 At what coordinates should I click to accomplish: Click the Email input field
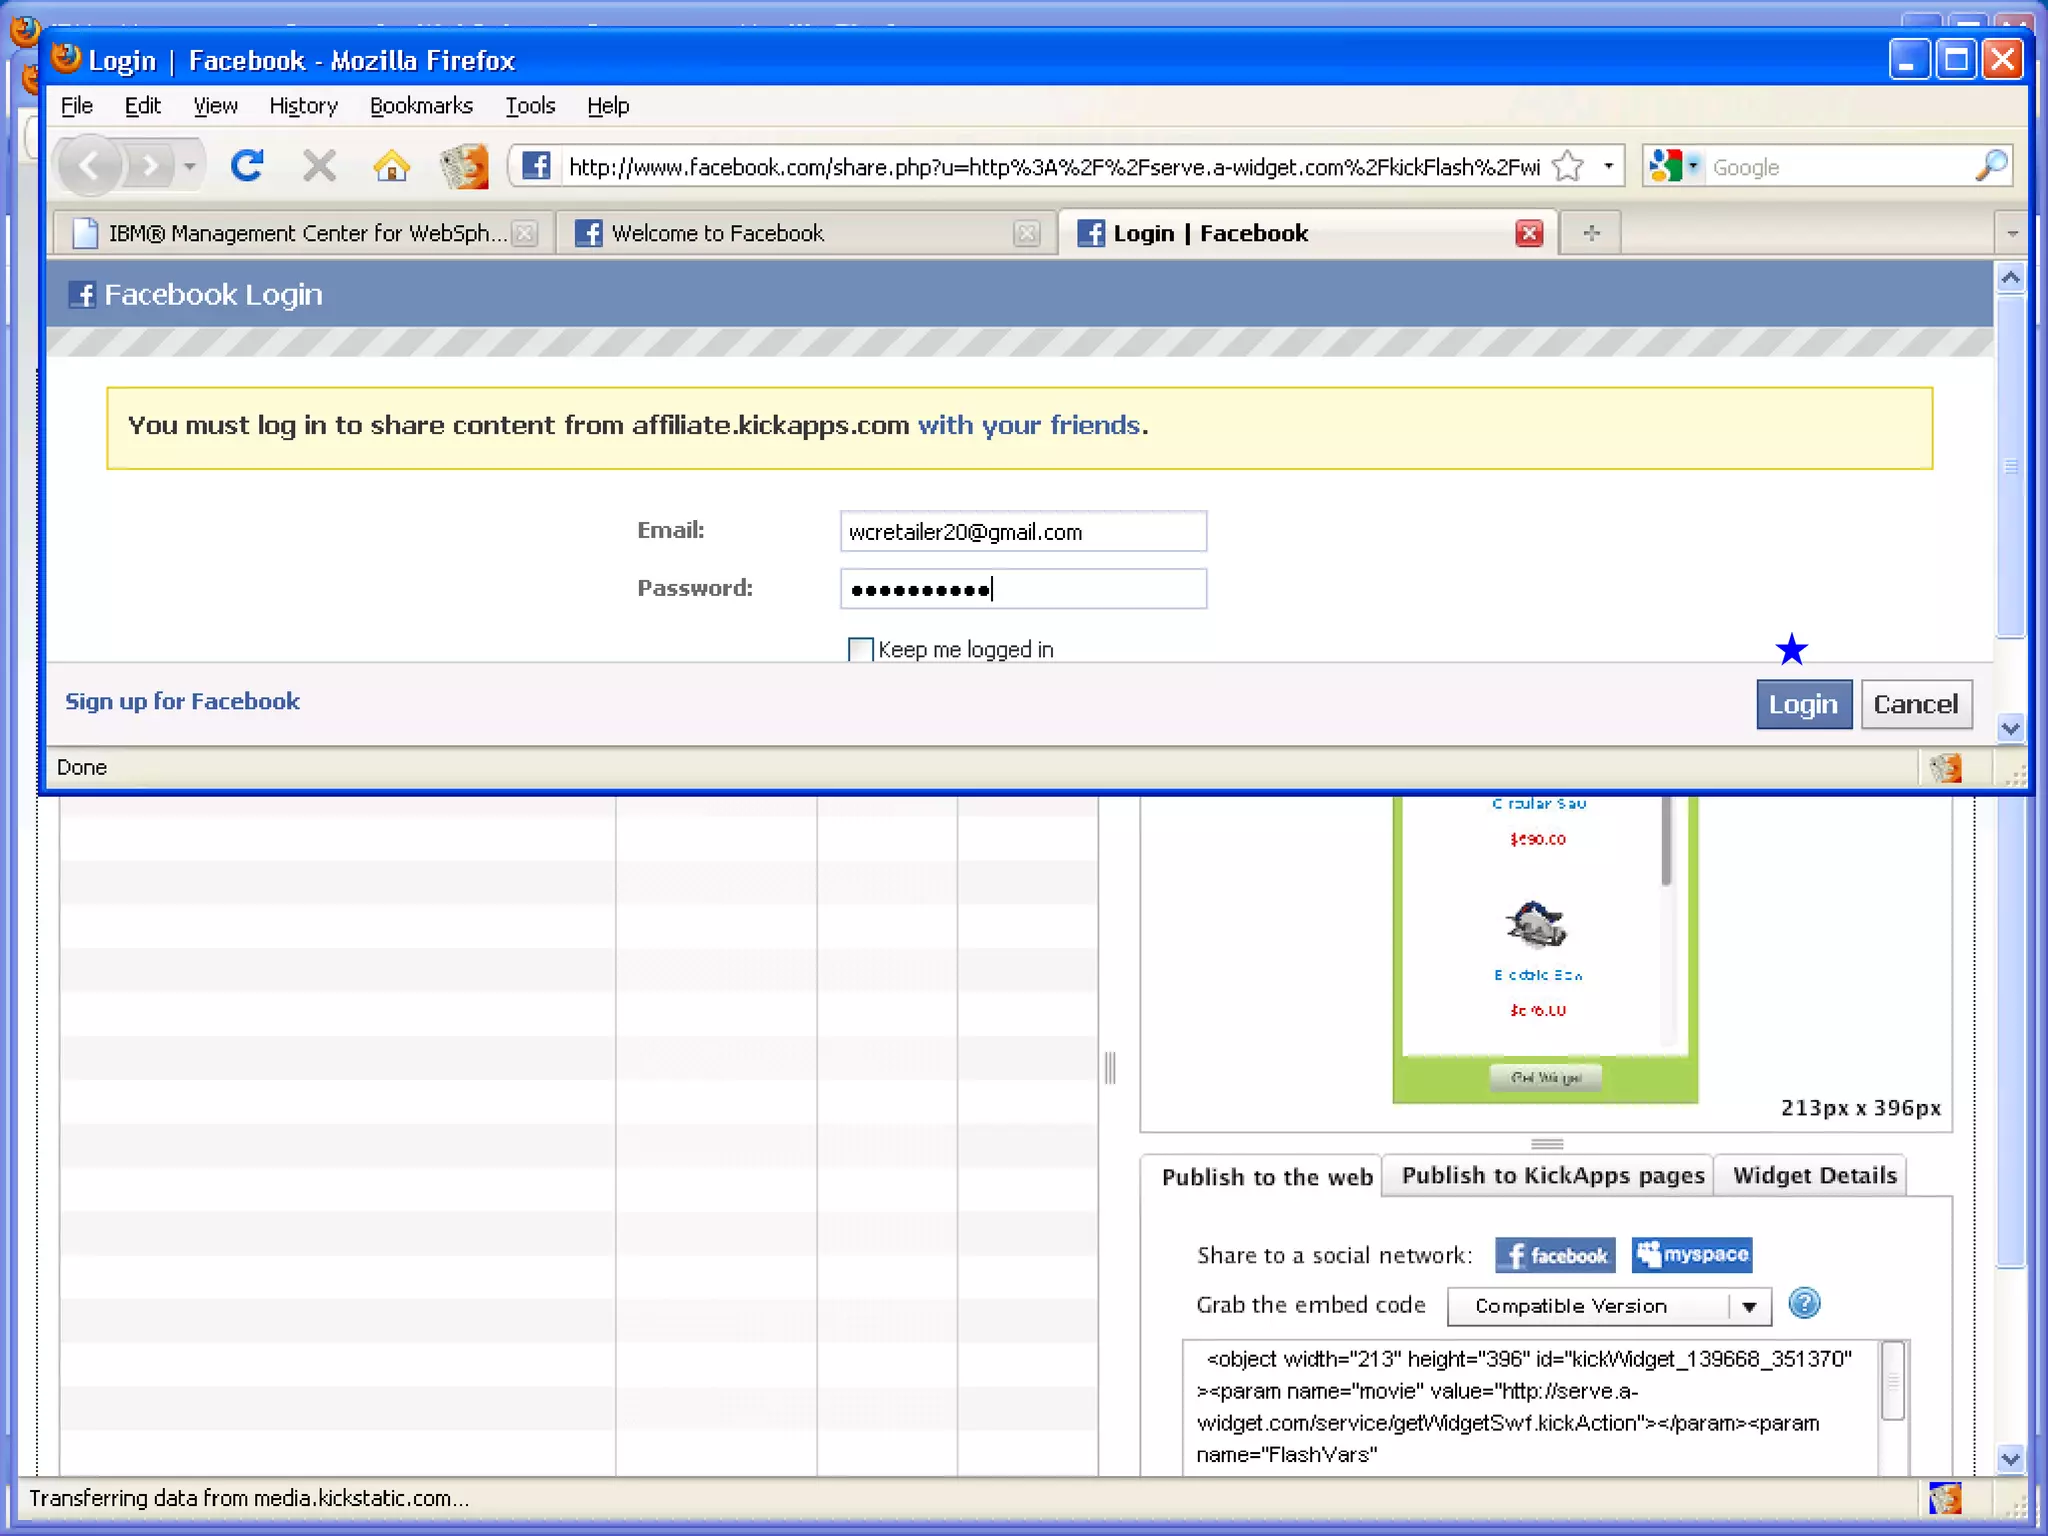pyautogui.click(x=1022, y=532)
